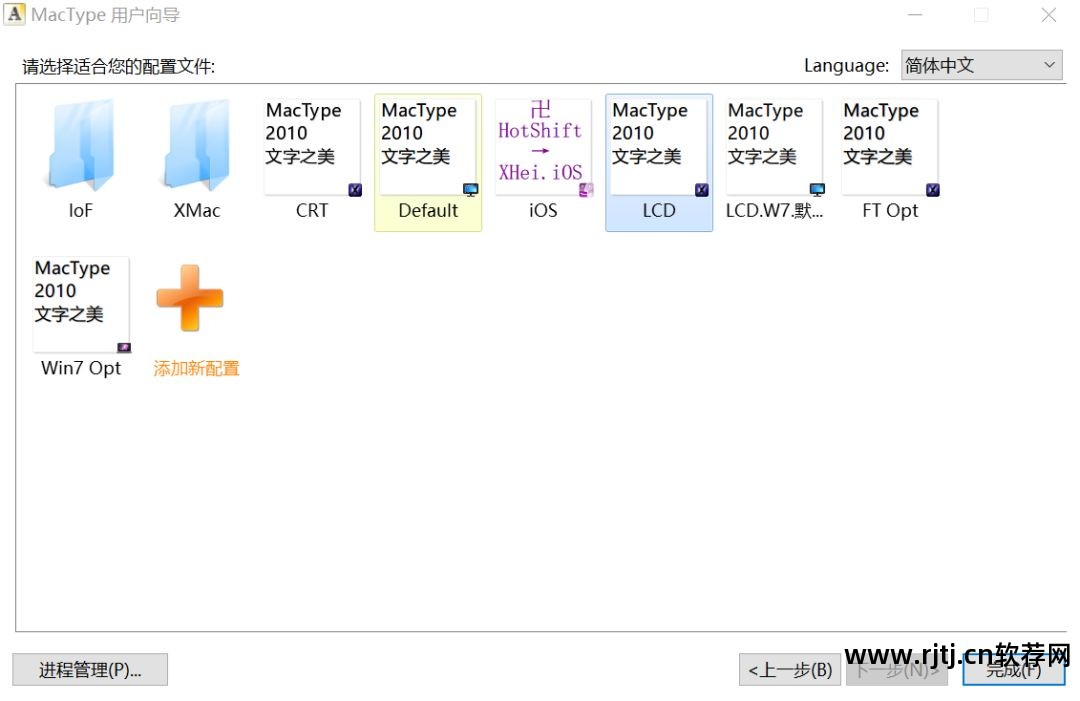Click the orange plus add-profile icon

pyautogui.click(x=190, y=297)
